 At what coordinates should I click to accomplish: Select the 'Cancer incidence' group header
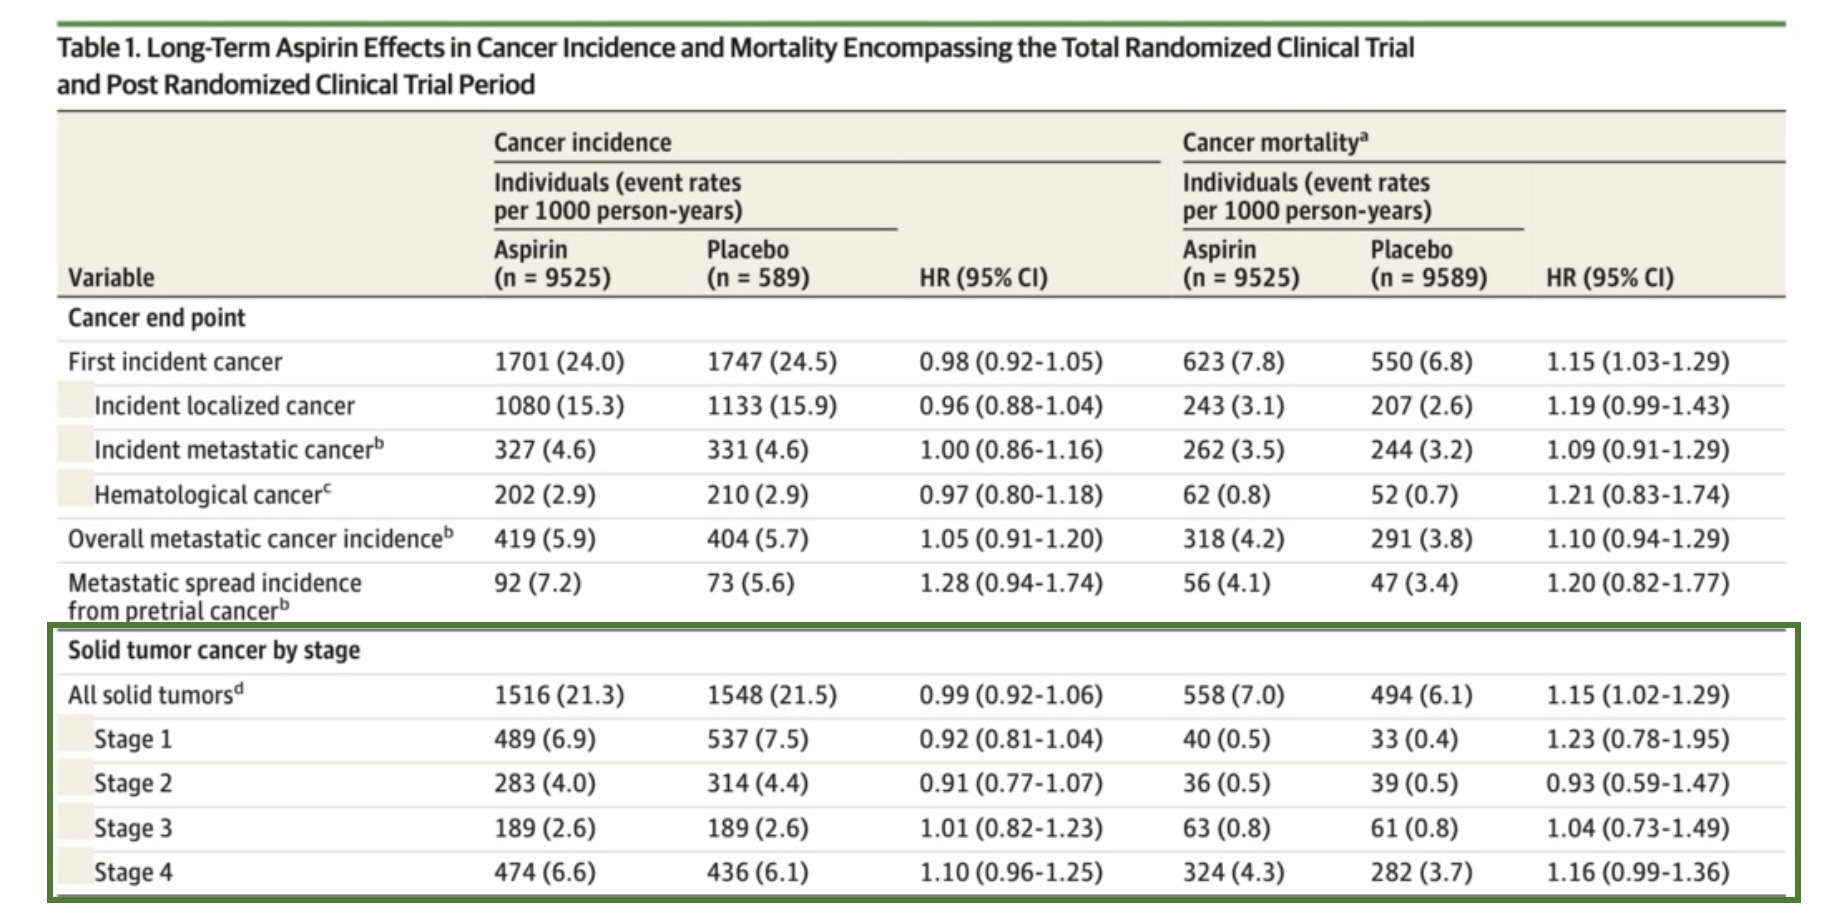click(x=582, y=142)
